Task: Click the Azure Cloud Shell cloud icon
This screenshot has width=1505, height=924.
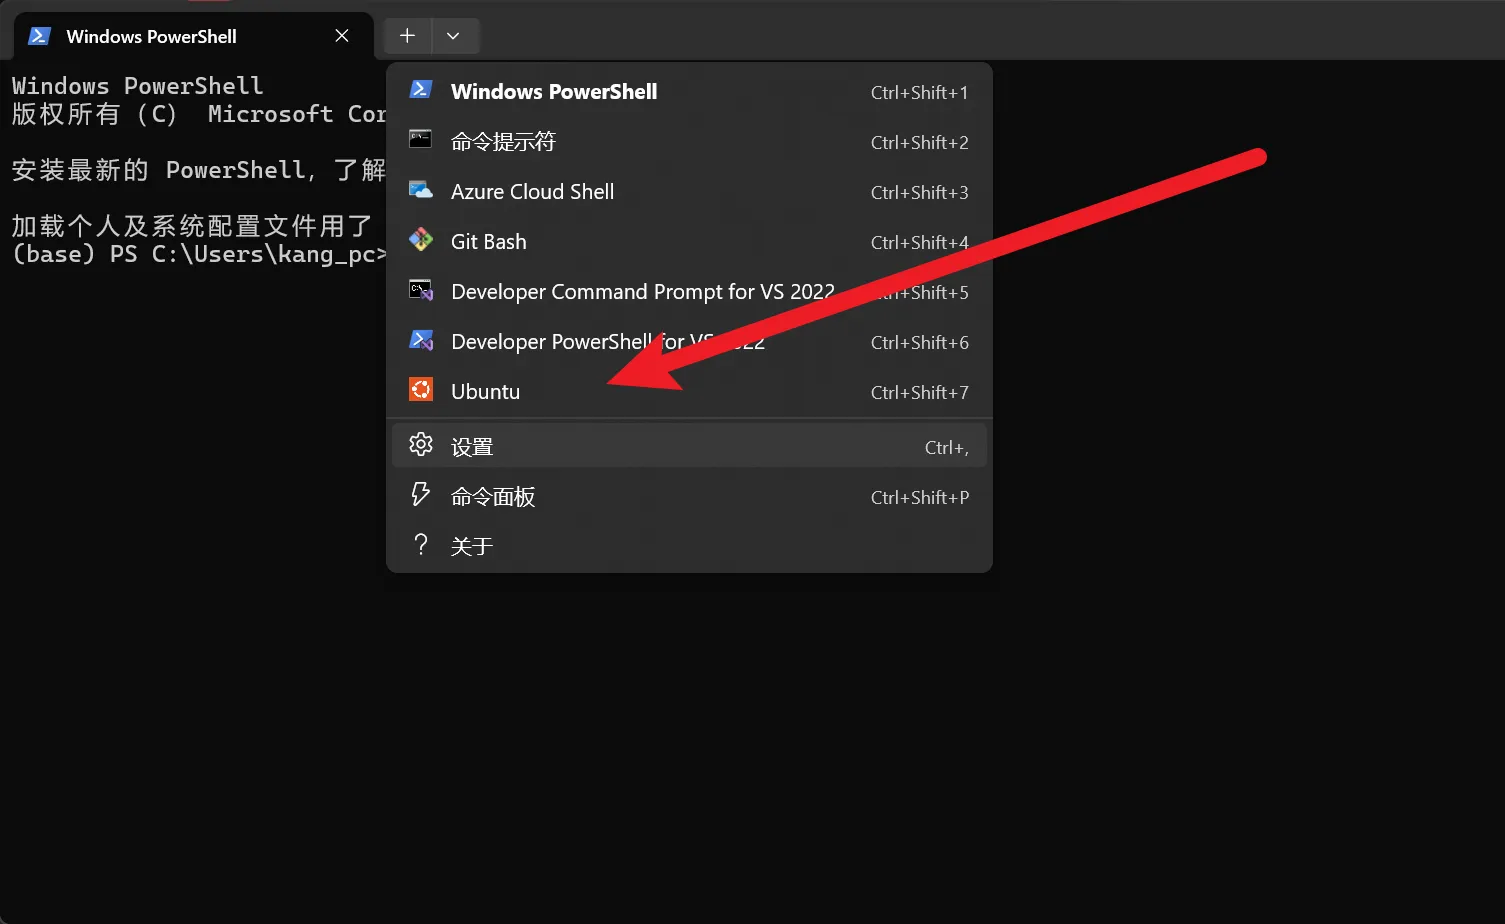Action: click(421, 190)
